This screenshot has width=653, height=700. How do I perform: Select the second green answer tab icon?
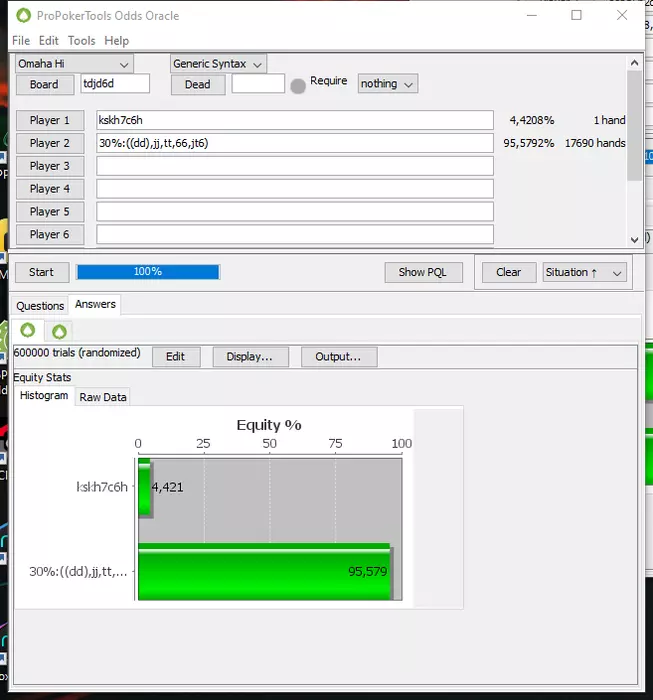59,332
